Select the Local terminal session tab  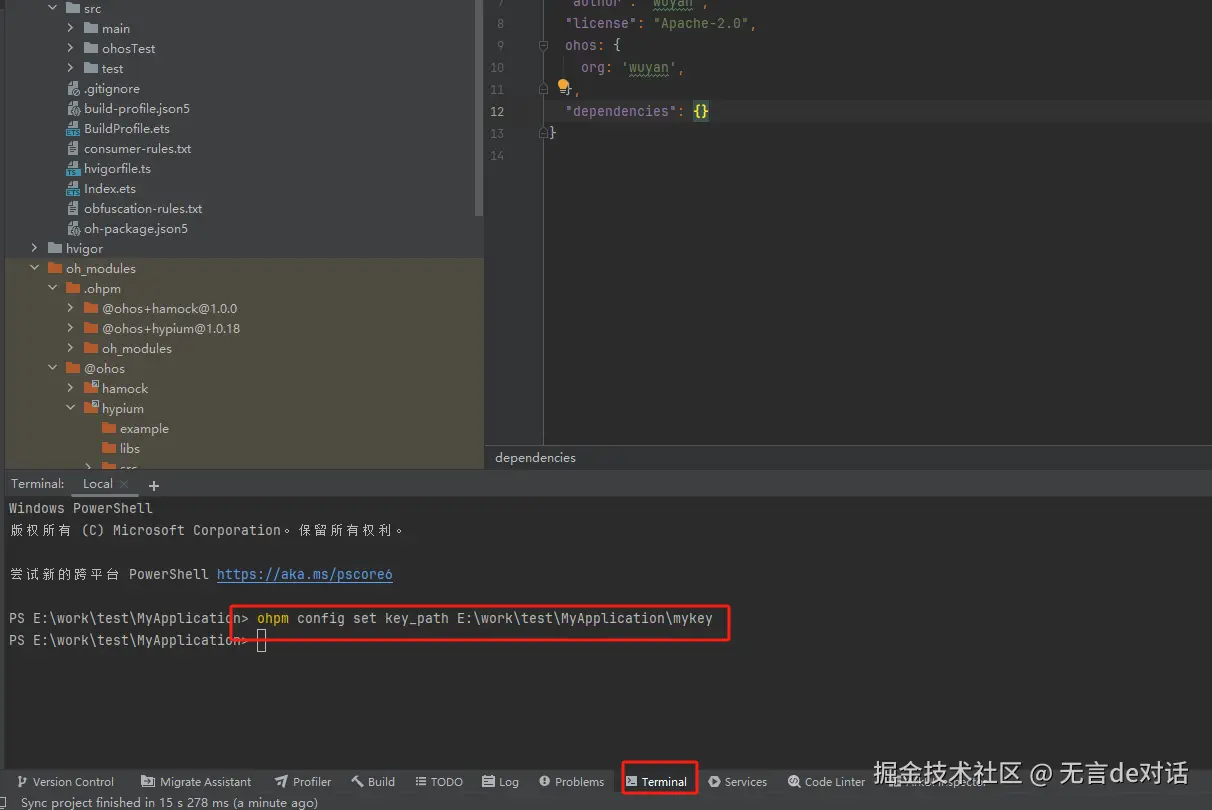[x=98, y=483]
